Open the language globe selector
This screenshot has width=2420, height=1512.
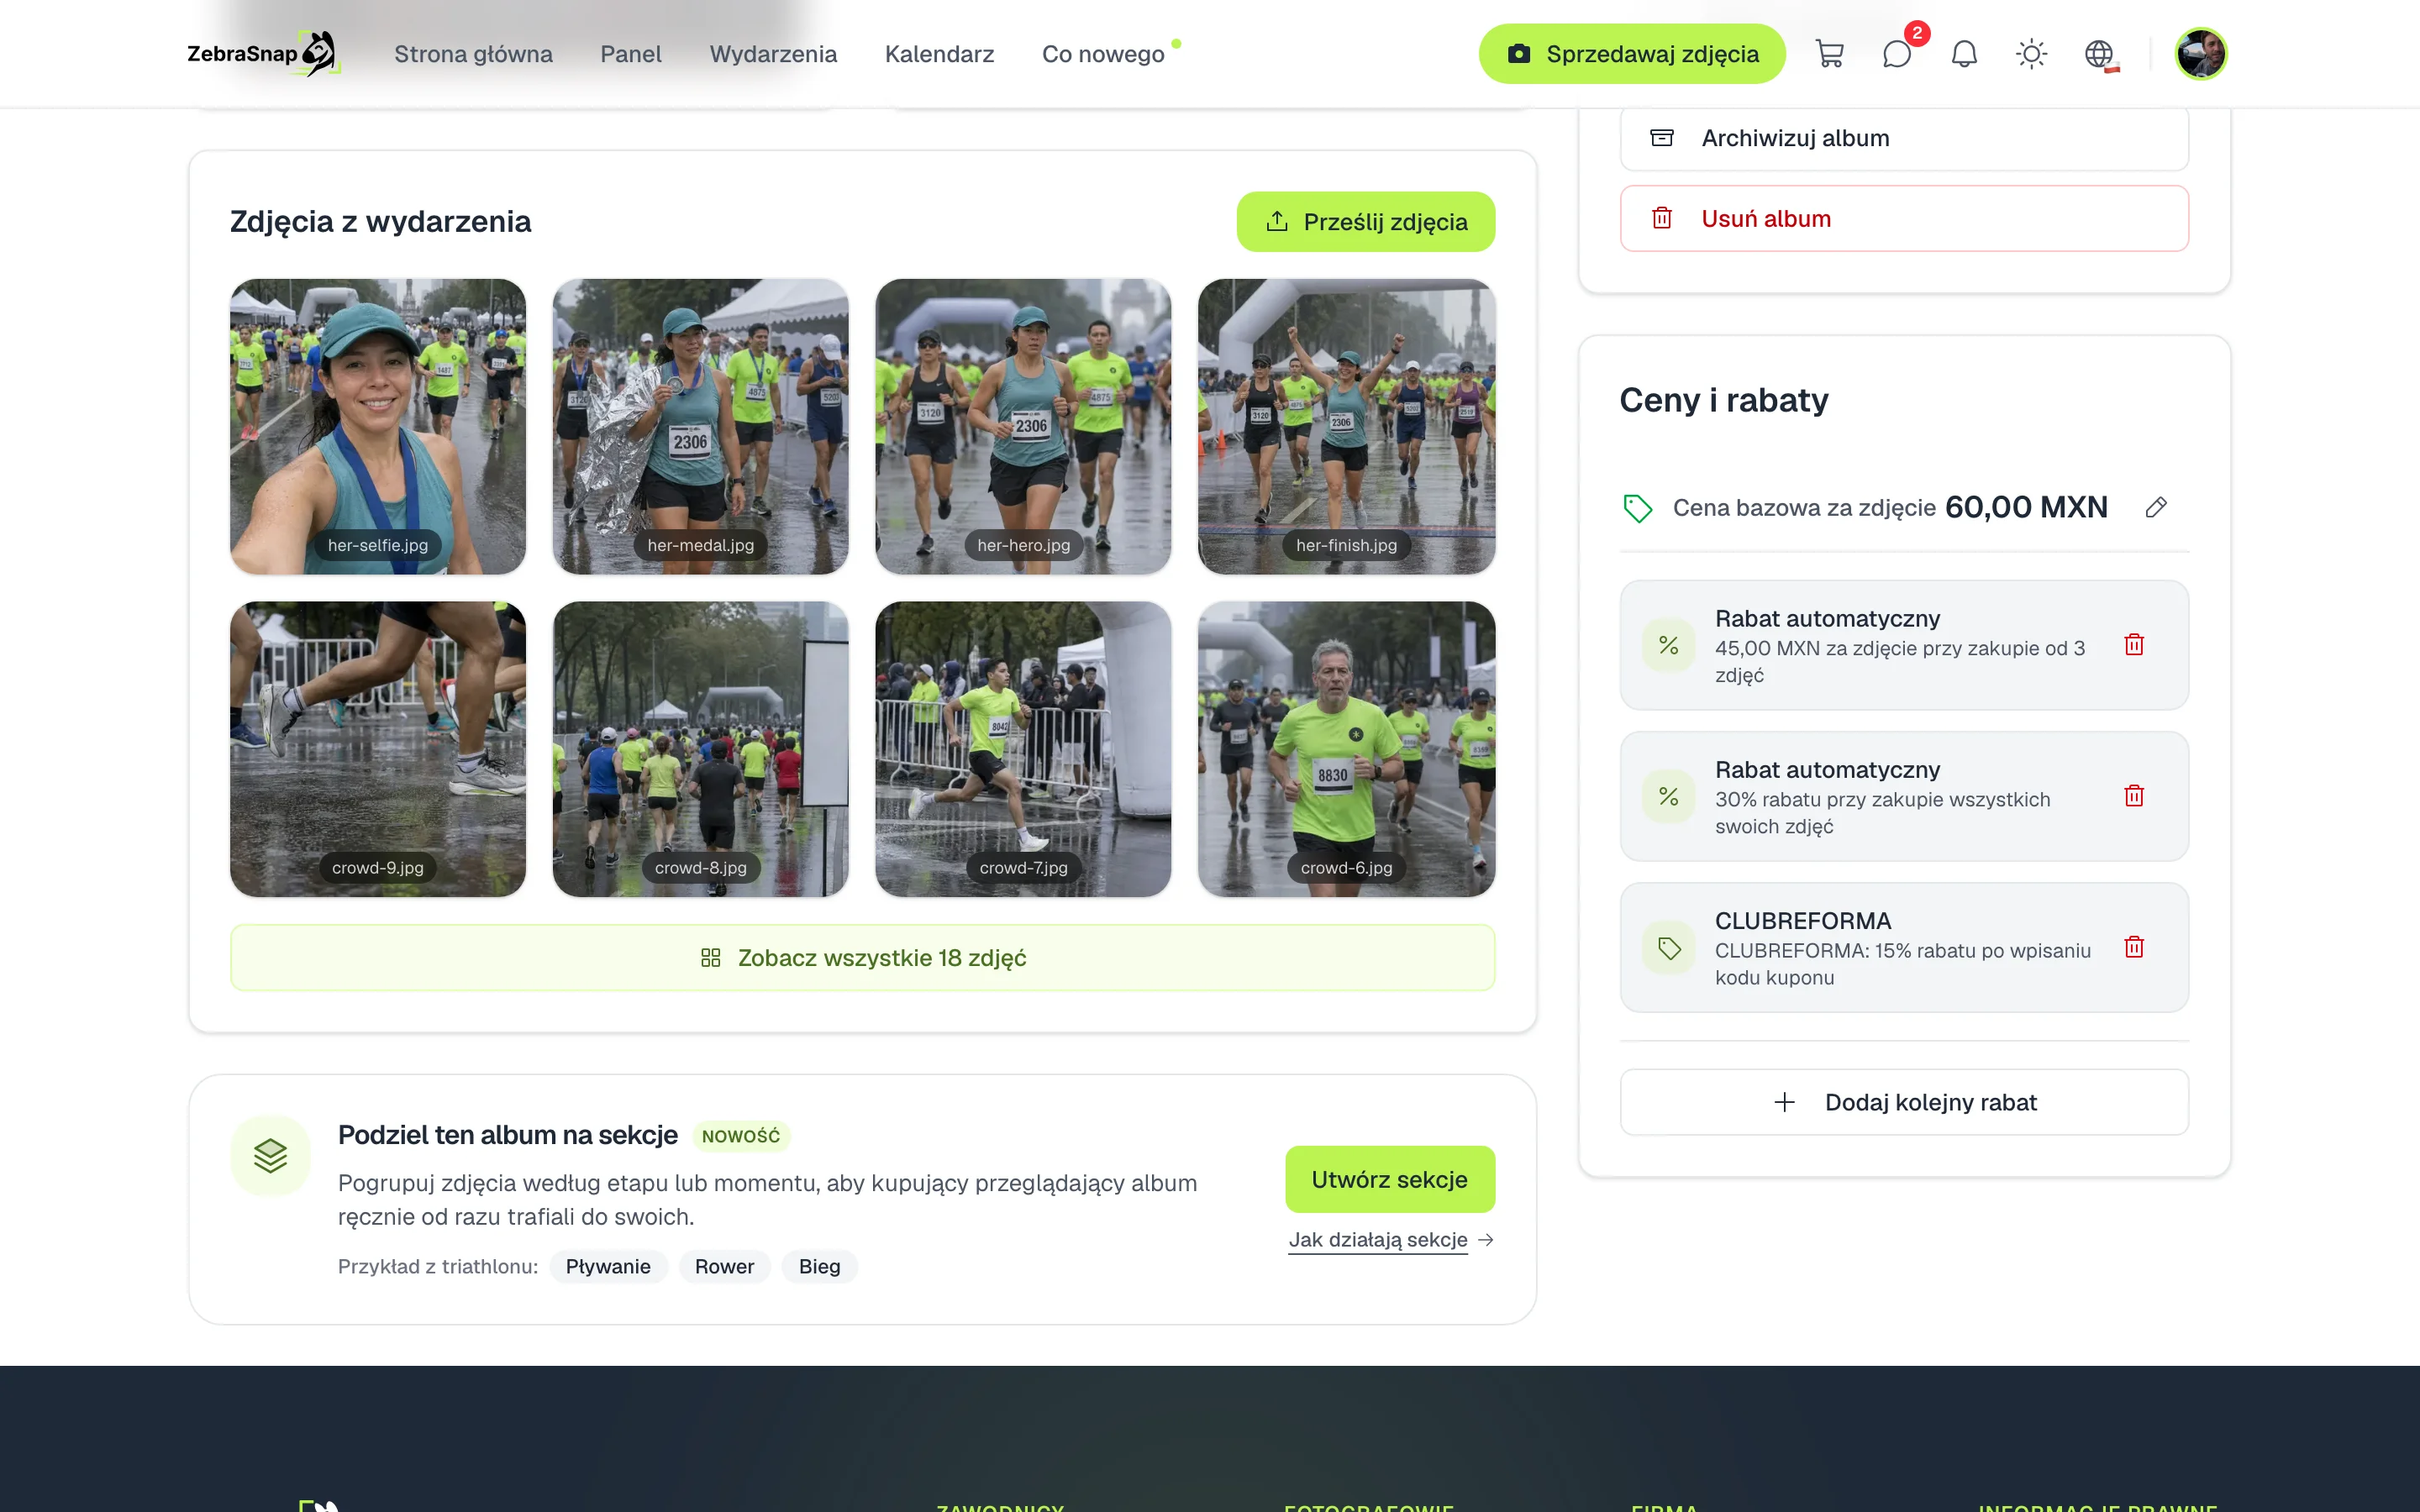2099,54
